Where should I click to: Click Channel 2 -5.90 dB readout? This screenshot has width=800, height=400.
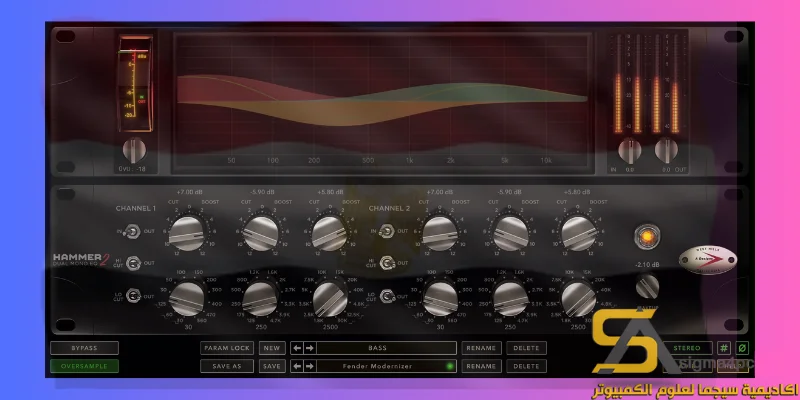tap(508, 192)
